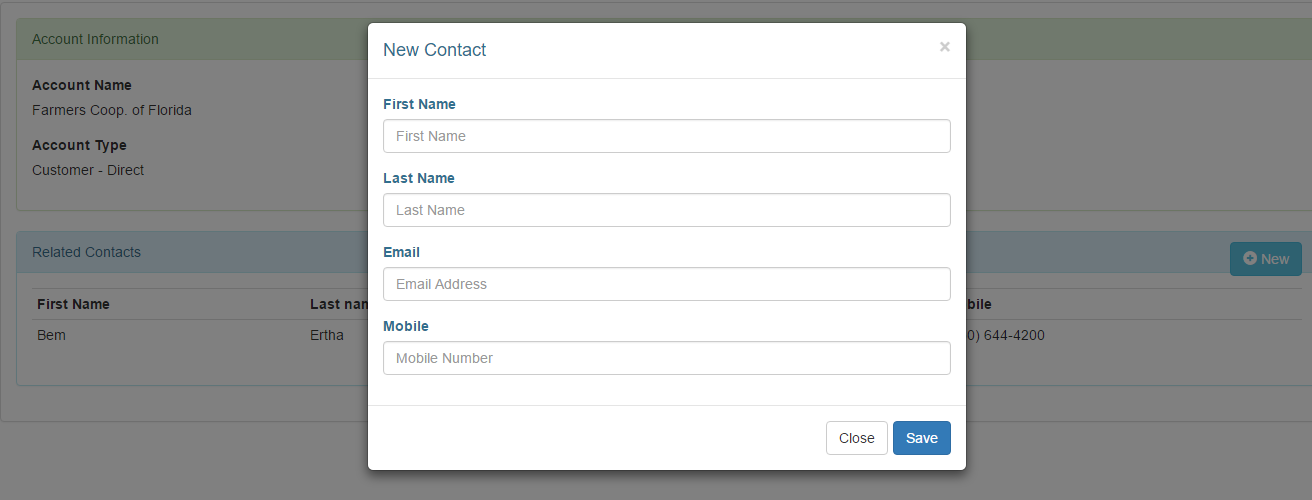Click the plus icon on New button

(x=1249, y=258)
